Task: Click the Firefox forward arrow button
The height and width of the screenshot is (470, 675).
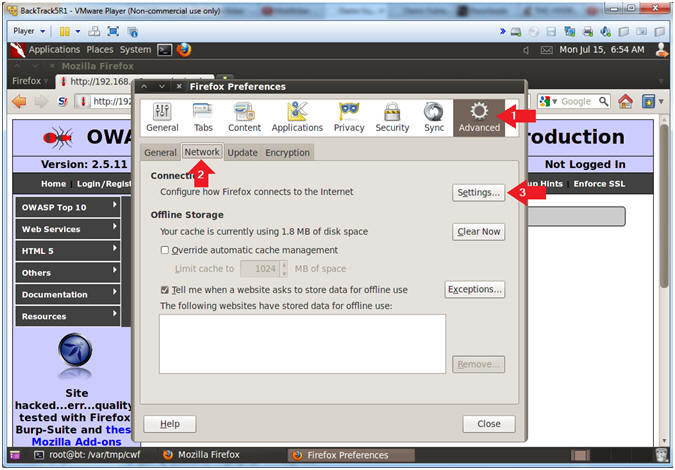Action: click(x=42, y=102)
